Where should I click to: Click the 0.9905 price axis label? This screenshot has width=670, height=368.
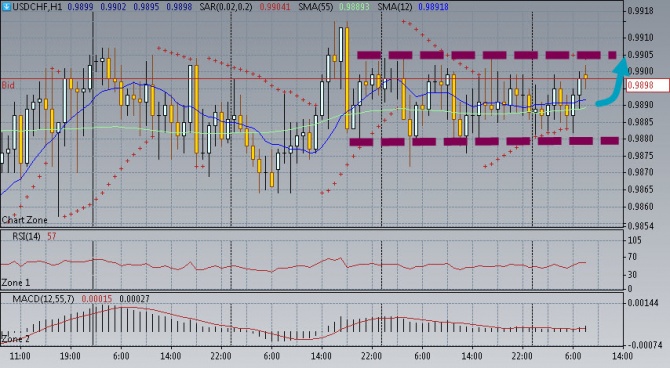pos(641,55)
